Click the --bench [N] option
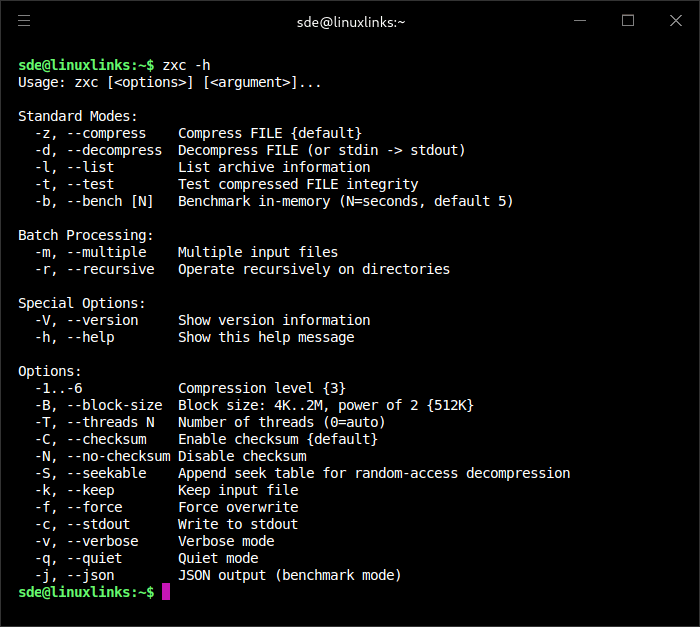The width and height of the screenshot is (700, 627). (110, 201)
